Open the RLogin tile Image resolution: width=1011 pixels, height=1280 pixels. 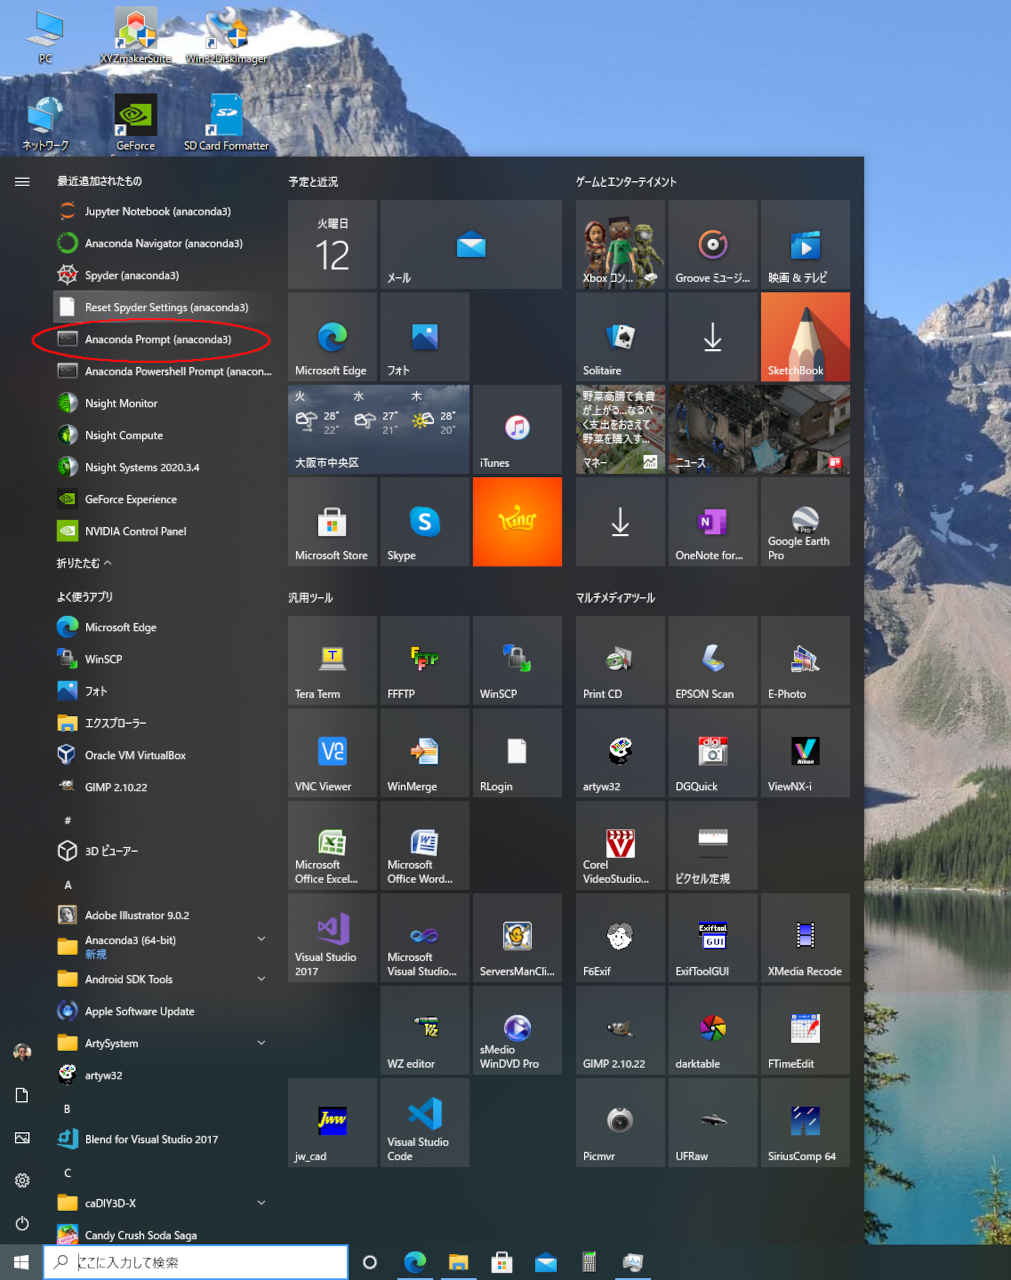point(517,753)
